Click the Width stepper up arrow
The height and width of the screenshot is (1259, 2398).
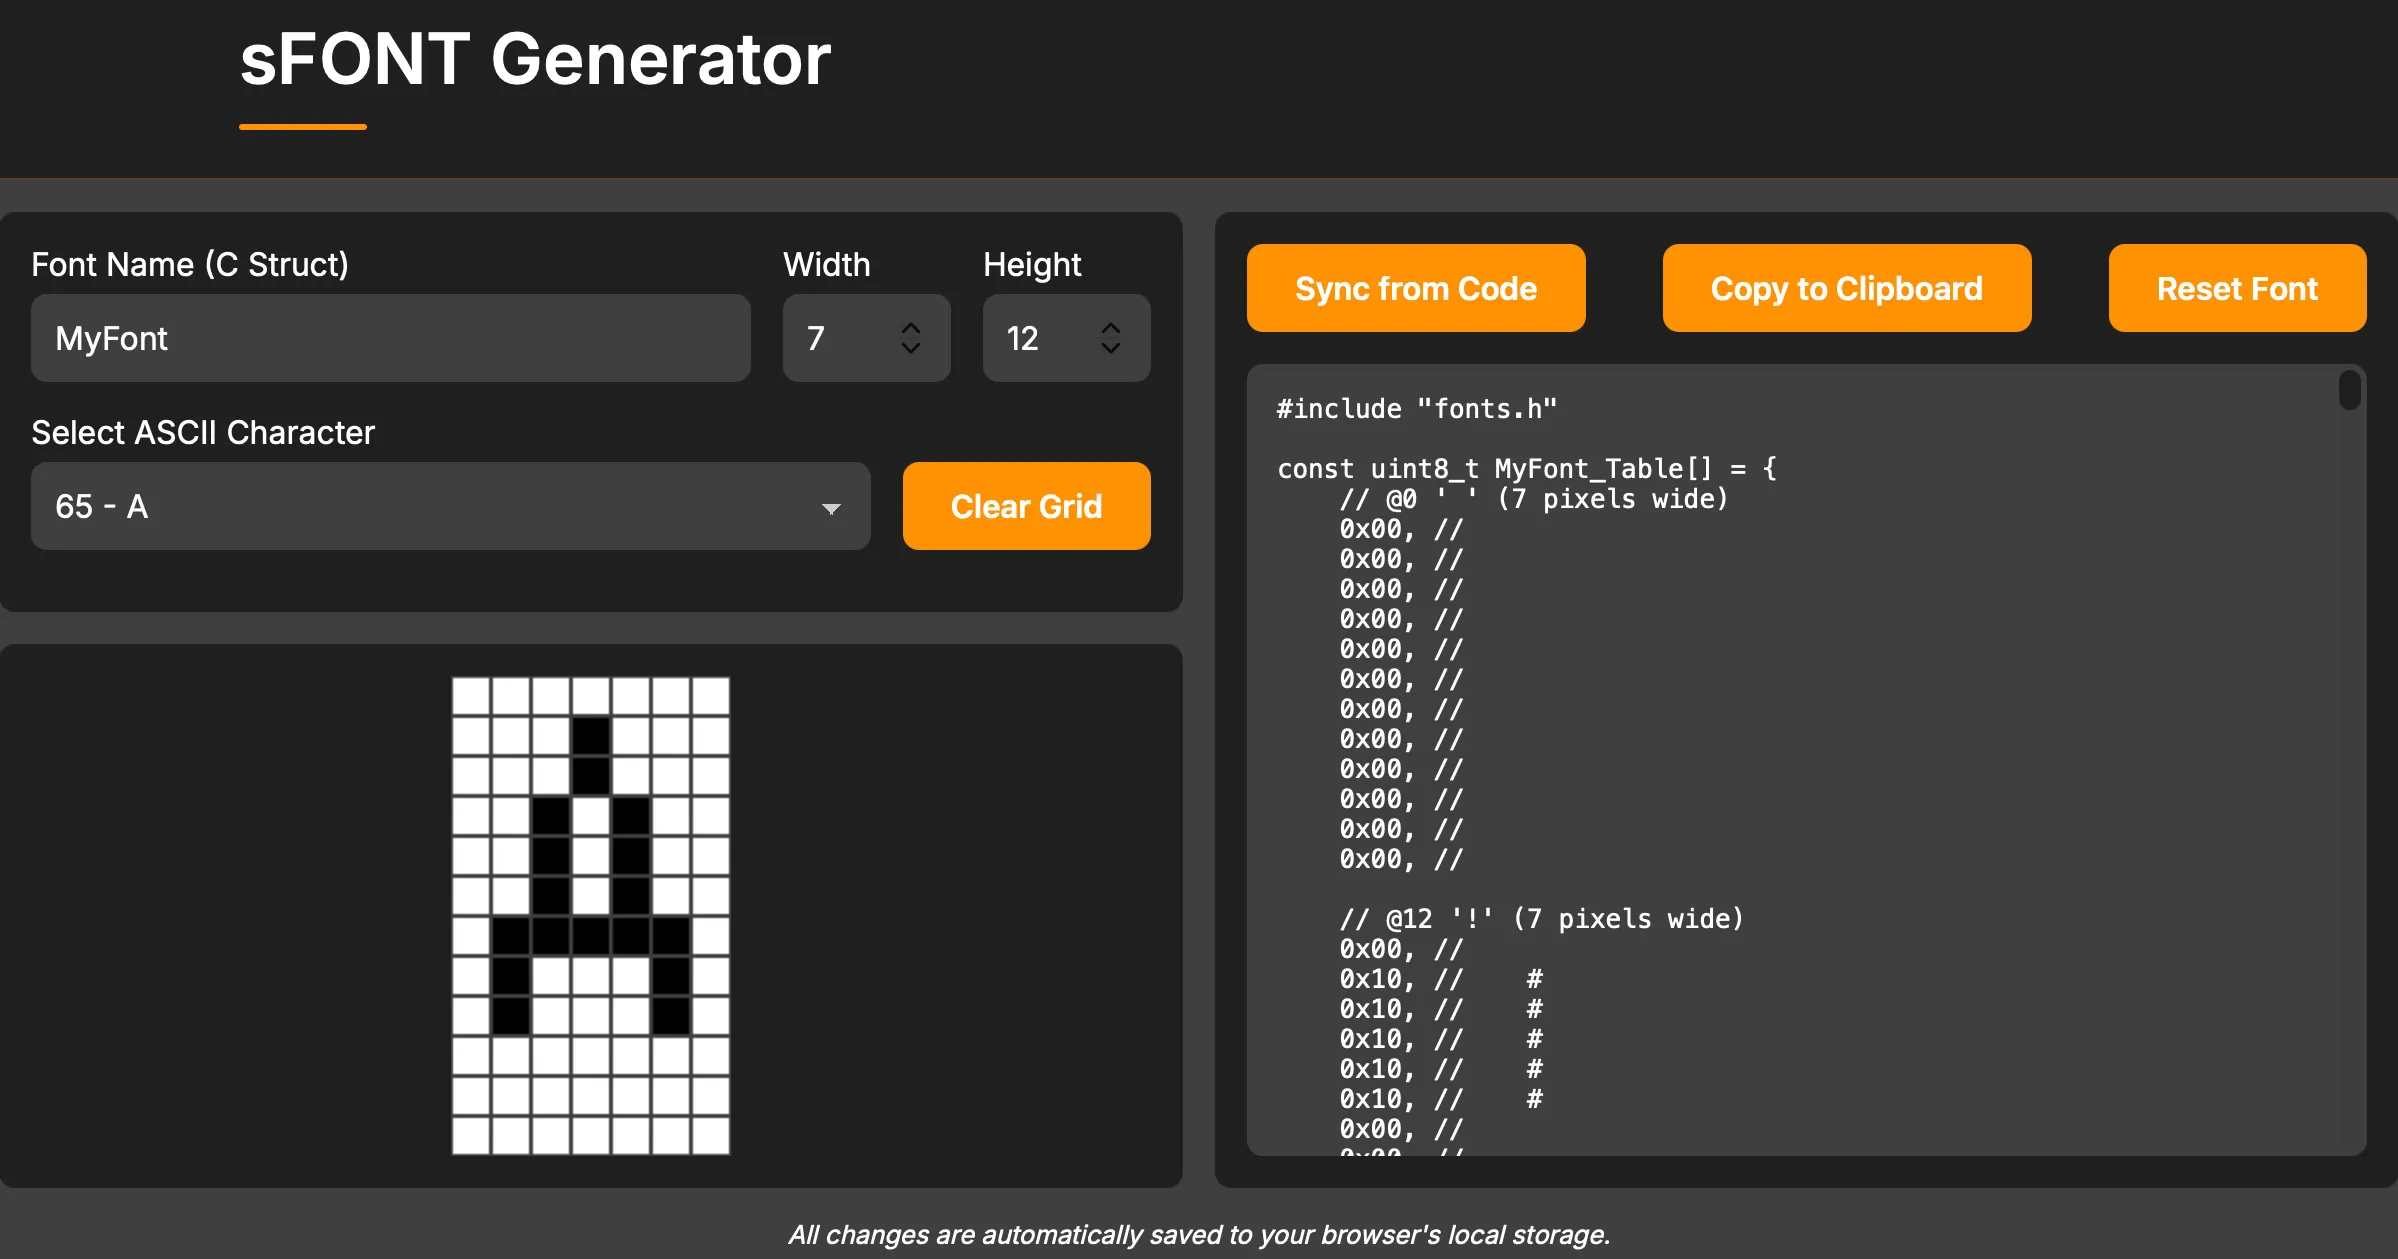911,327
